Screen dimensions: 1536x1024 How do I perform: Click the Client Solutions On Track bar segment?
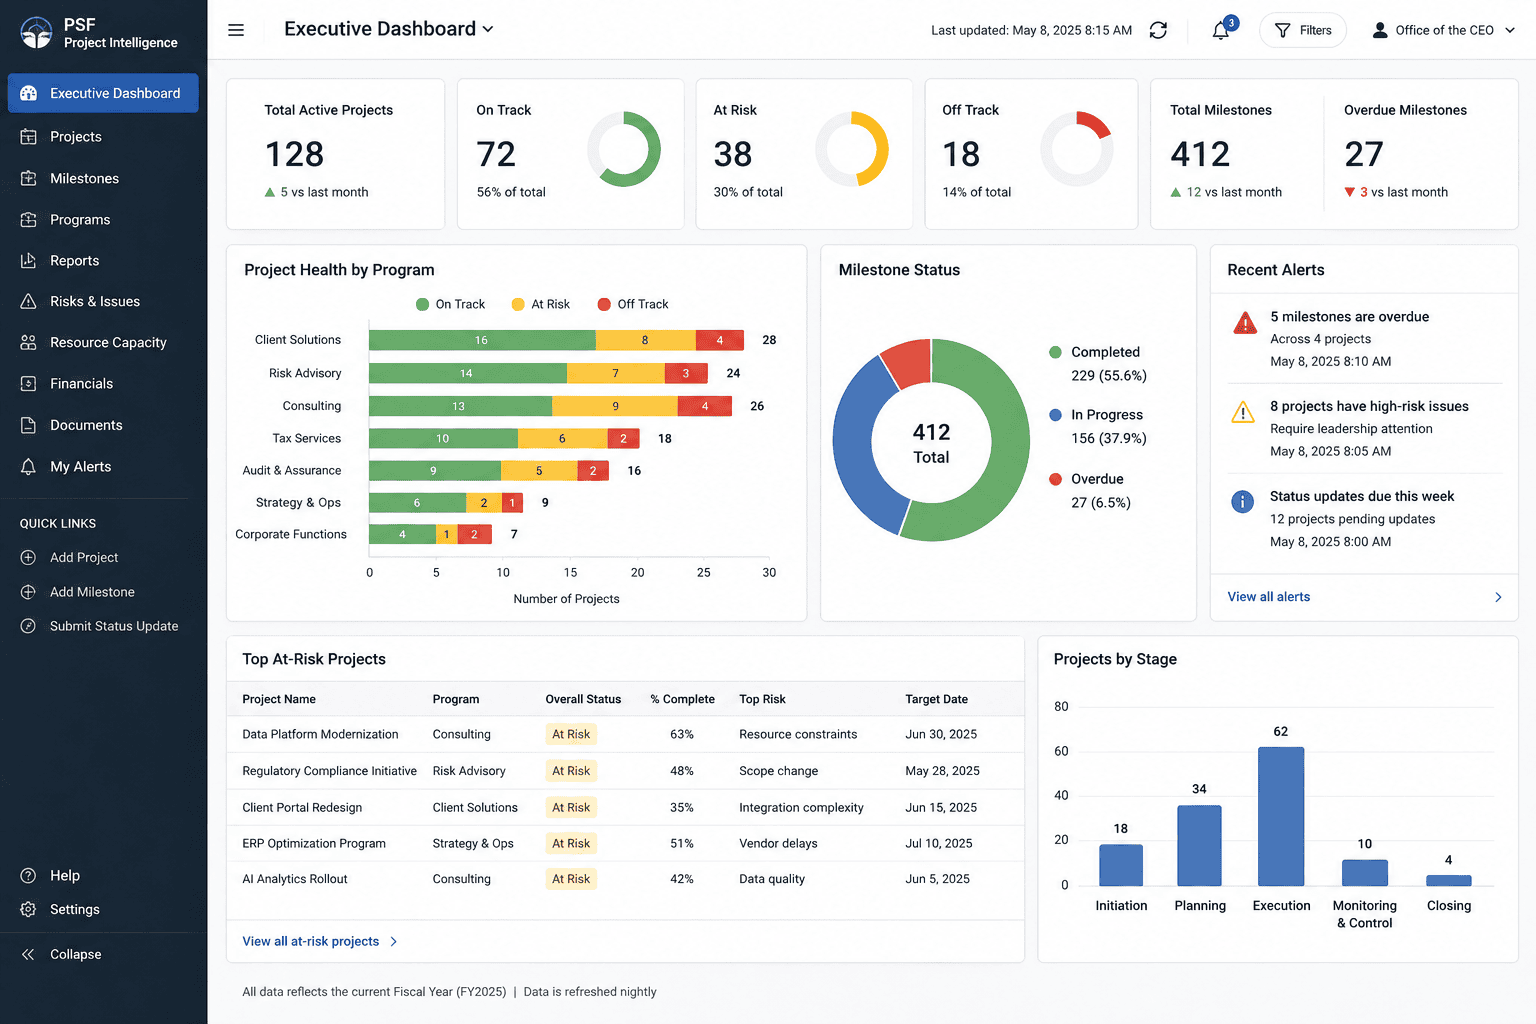click(x=482, y=340)
